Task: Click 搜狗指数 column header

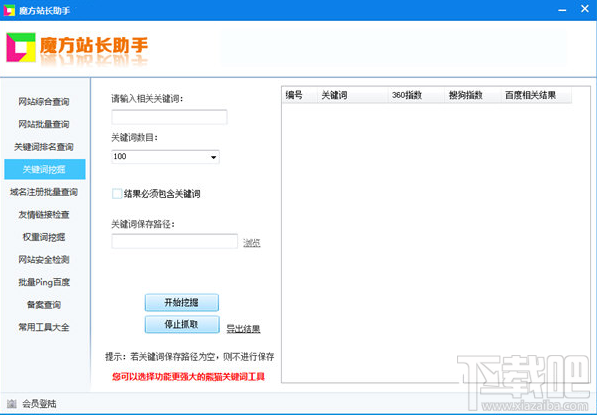Action: click(472, 95)
